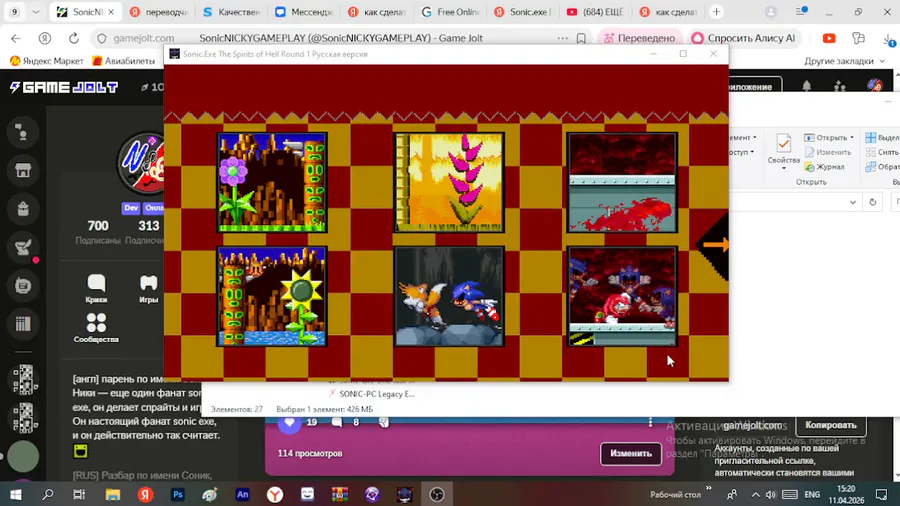Click the Копировать button
This screenshot has width=900, height=506.
point(831,425)
